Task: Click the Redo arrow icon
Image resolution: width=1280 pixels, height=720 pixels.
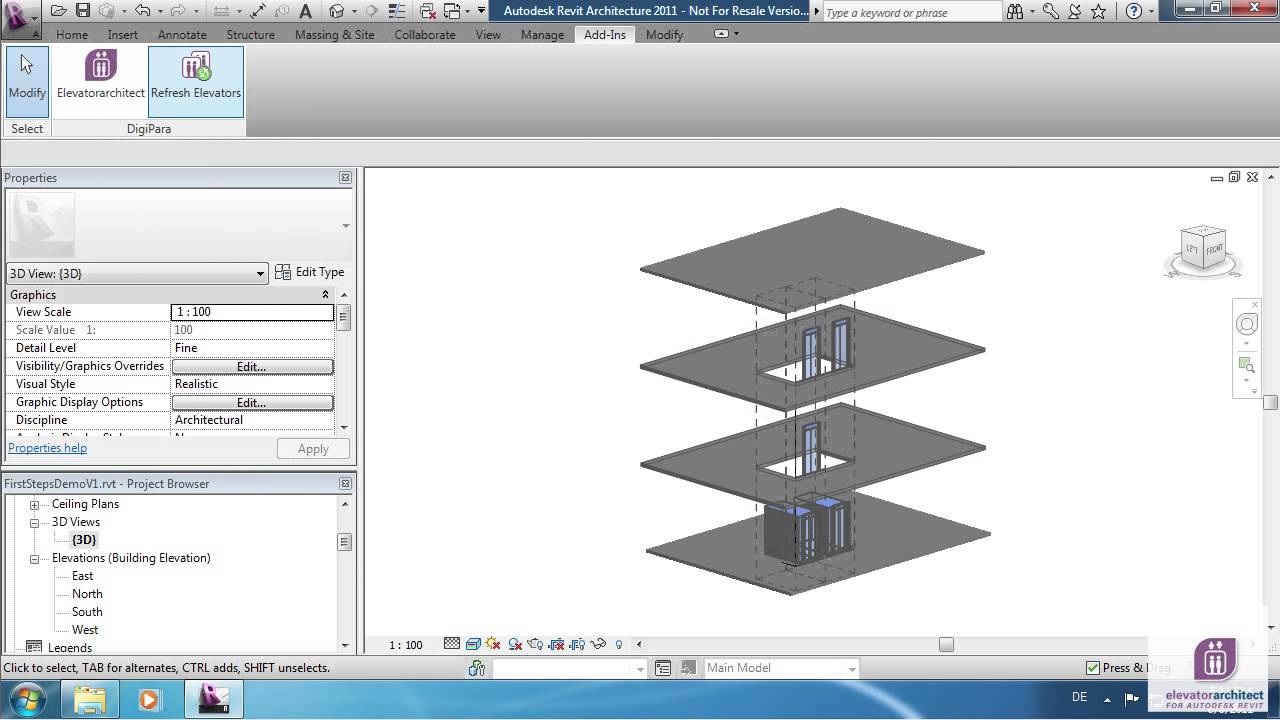Action: tap(178, 11)
